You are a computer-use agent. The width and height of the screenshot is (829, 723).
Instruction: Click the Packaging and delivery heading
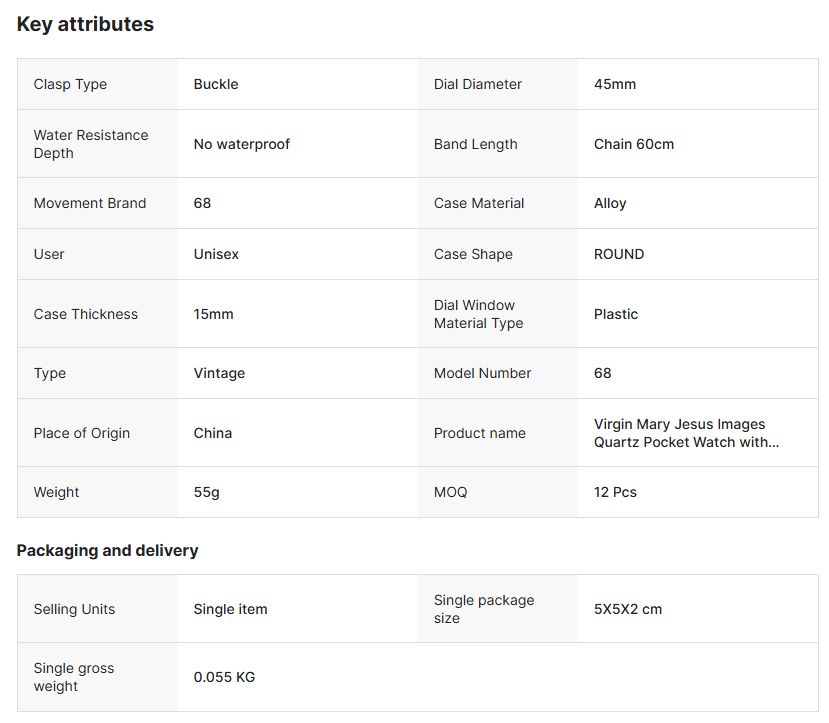pos(107,550)
